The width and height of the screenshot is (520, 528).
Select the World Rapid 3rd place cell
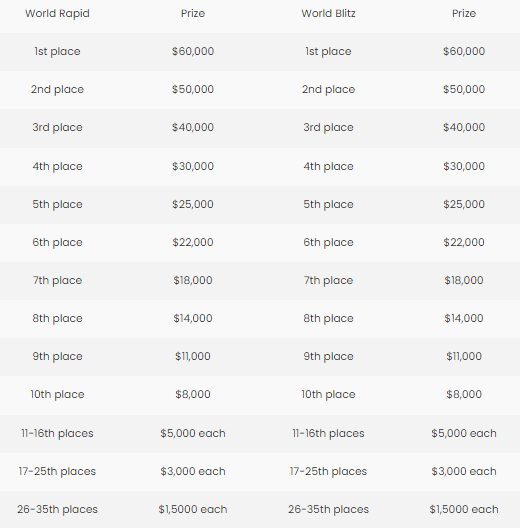(x=57, y=128)
